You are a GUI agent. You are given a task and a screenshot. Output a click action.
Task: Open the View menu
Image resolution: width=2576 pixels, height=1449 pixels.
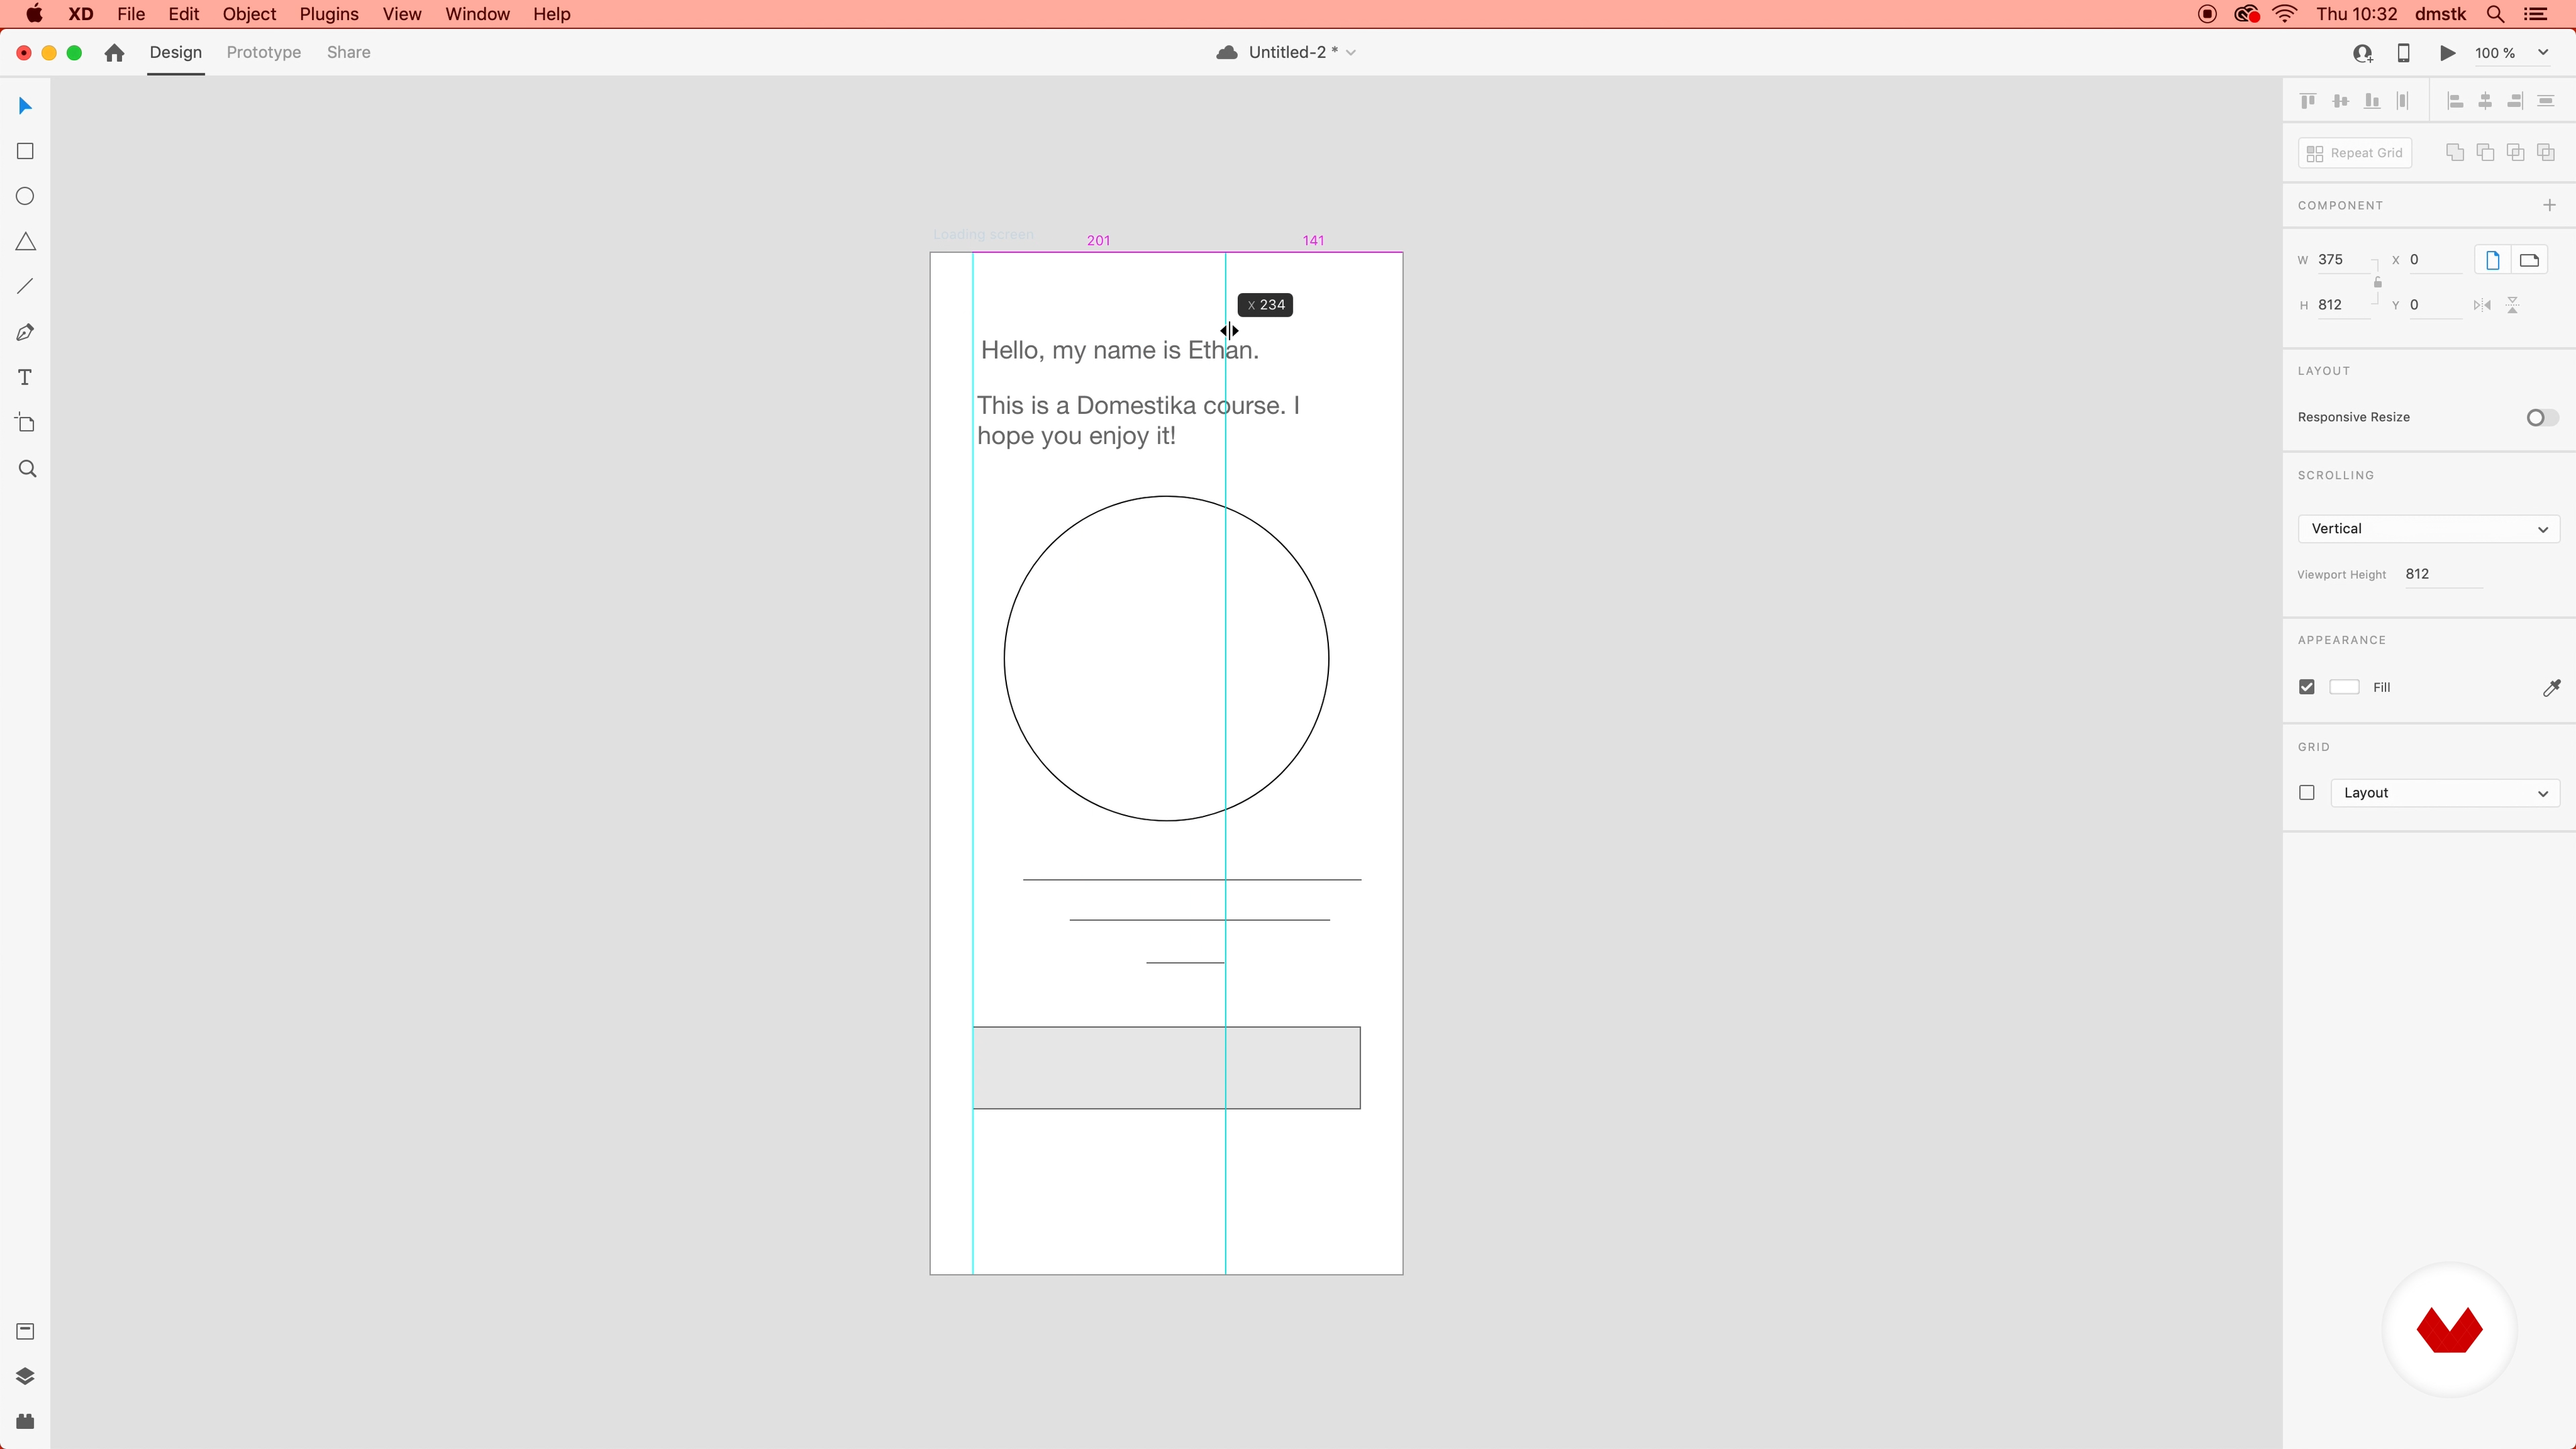click(402, 14)
